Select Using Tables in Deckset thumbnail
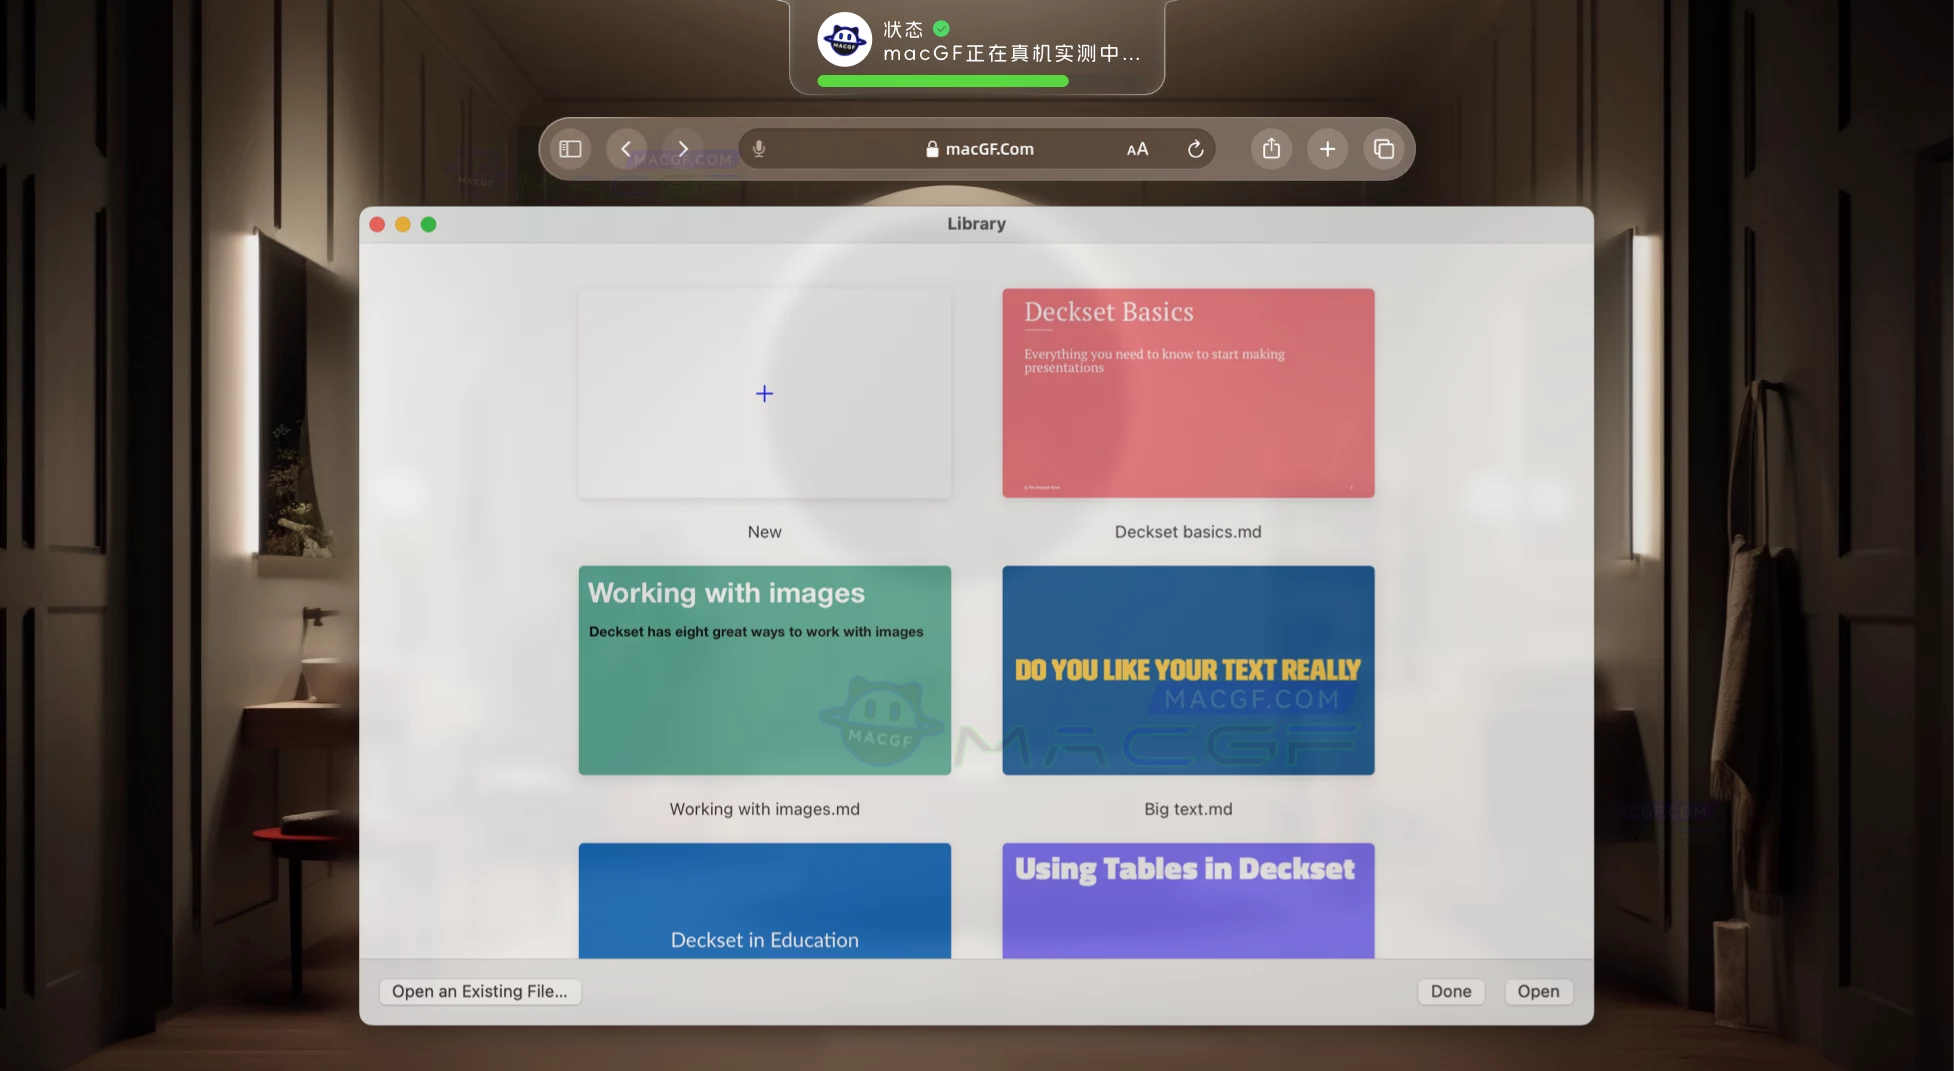 point(1188,900)
